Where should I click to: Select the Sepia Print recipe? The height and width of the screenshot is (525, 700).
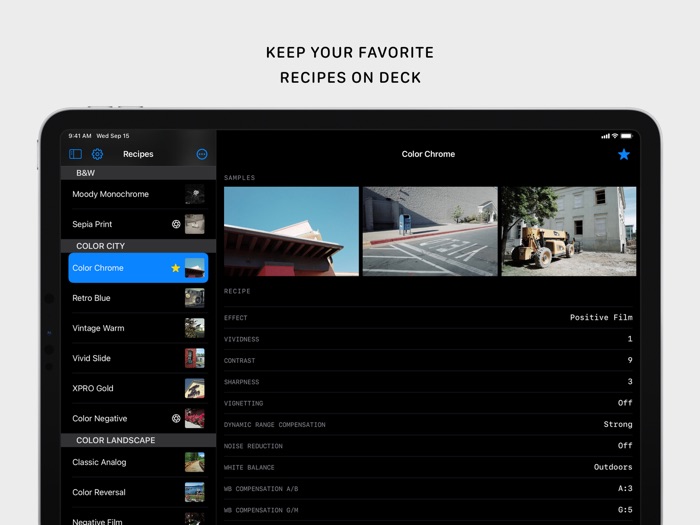point(138,224)
